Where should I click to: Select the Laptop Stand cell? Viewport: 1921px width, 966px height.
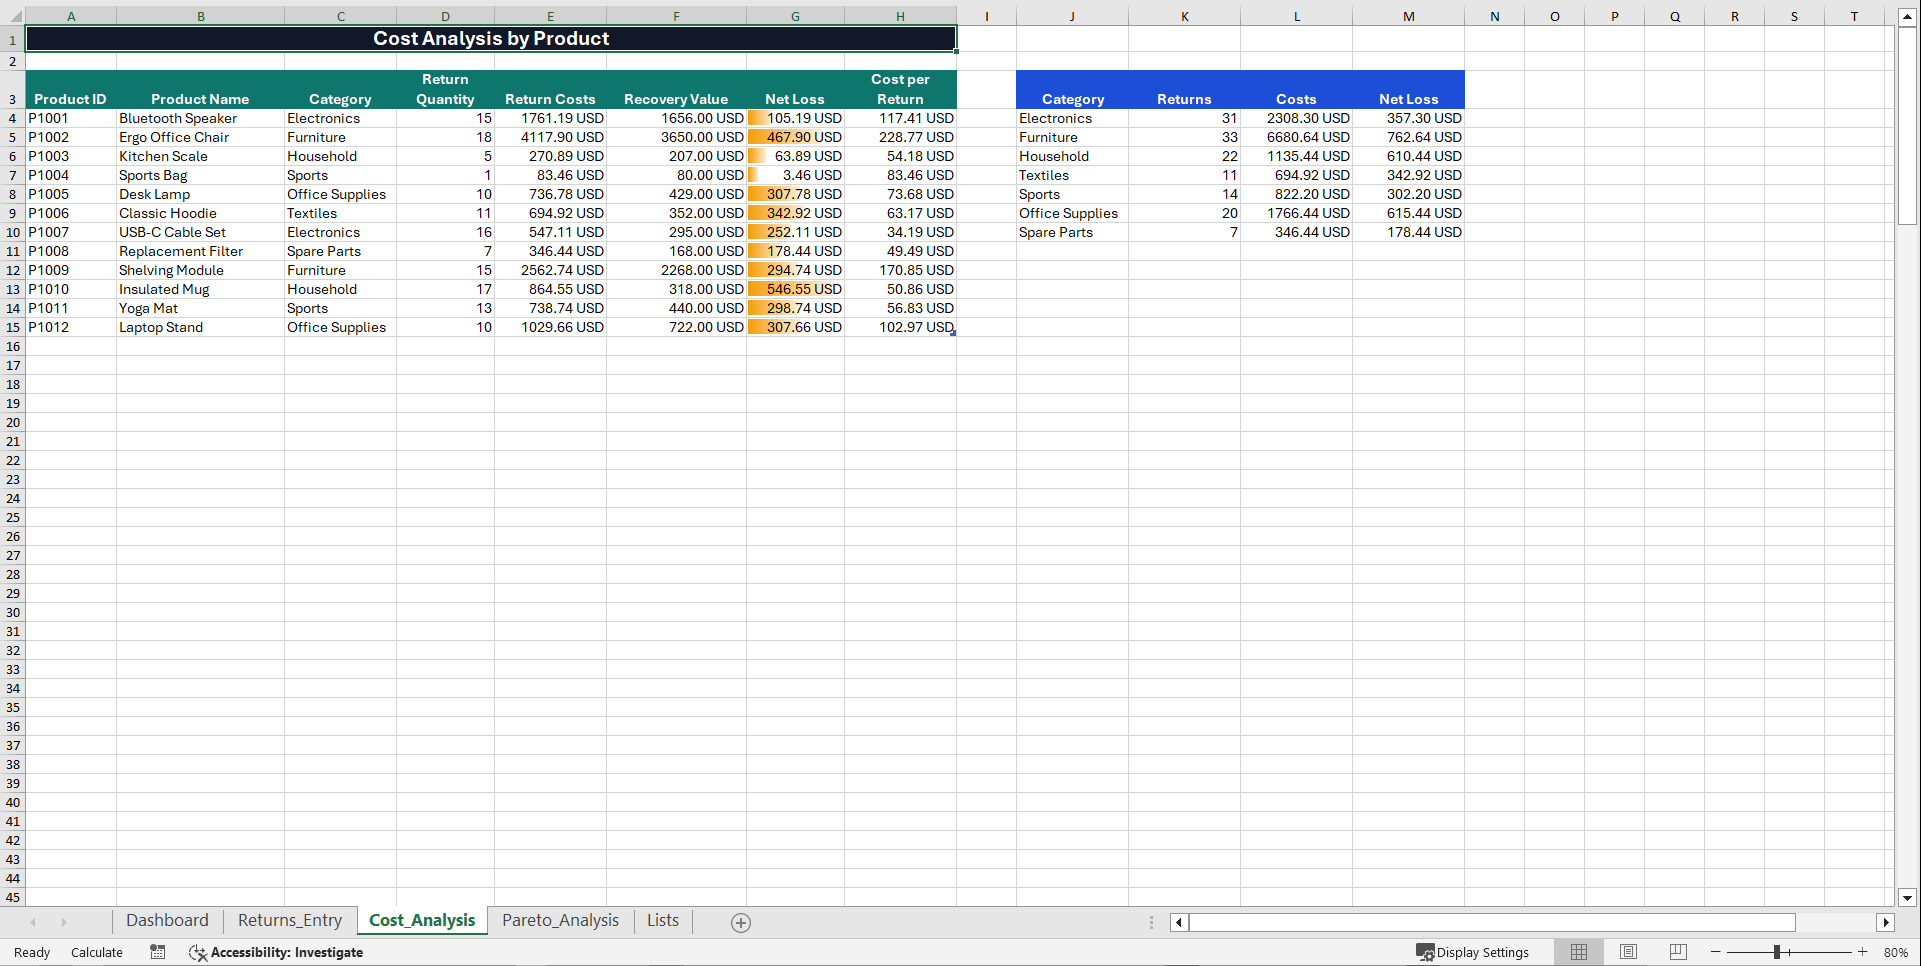pos(200,327)
